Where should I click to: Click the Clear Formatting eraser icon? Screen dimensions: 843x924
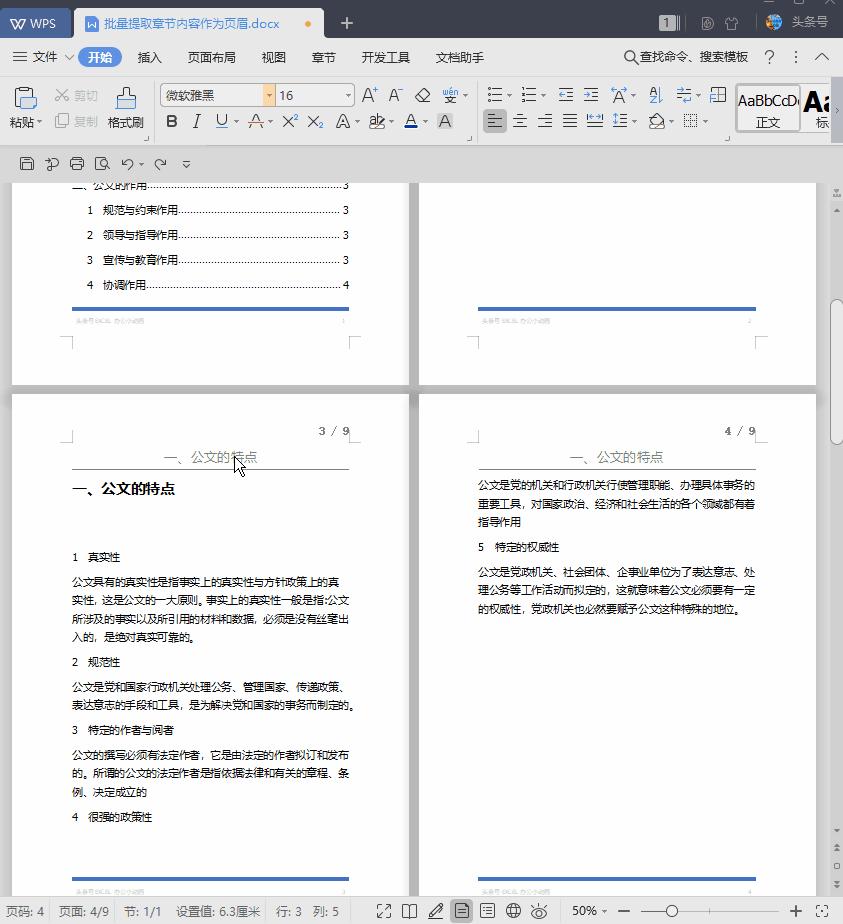(x=421, y=94)
